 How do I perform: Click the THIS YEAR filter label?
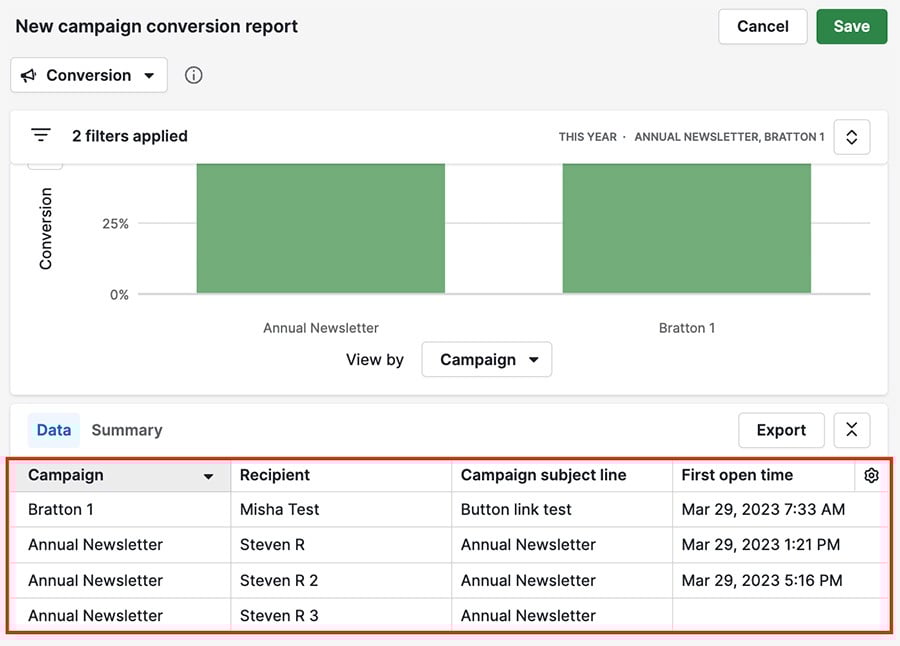point(588,136)
